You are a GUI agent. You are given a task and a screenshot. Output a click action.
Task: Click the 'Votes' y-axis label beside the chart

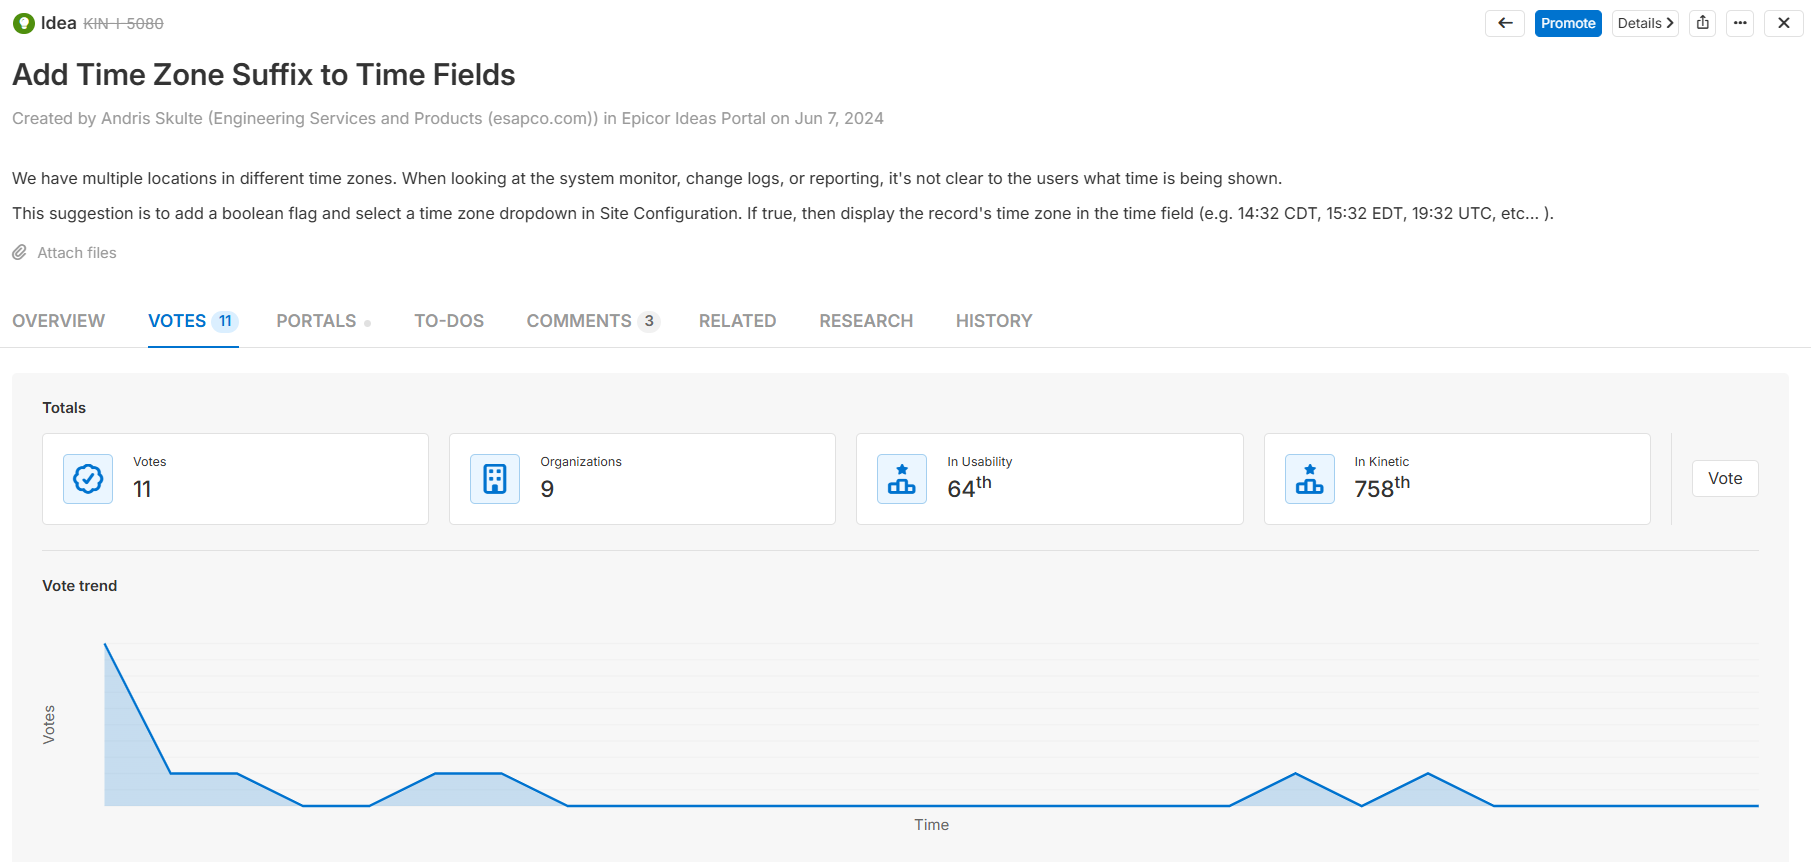[x=49, y=724]
